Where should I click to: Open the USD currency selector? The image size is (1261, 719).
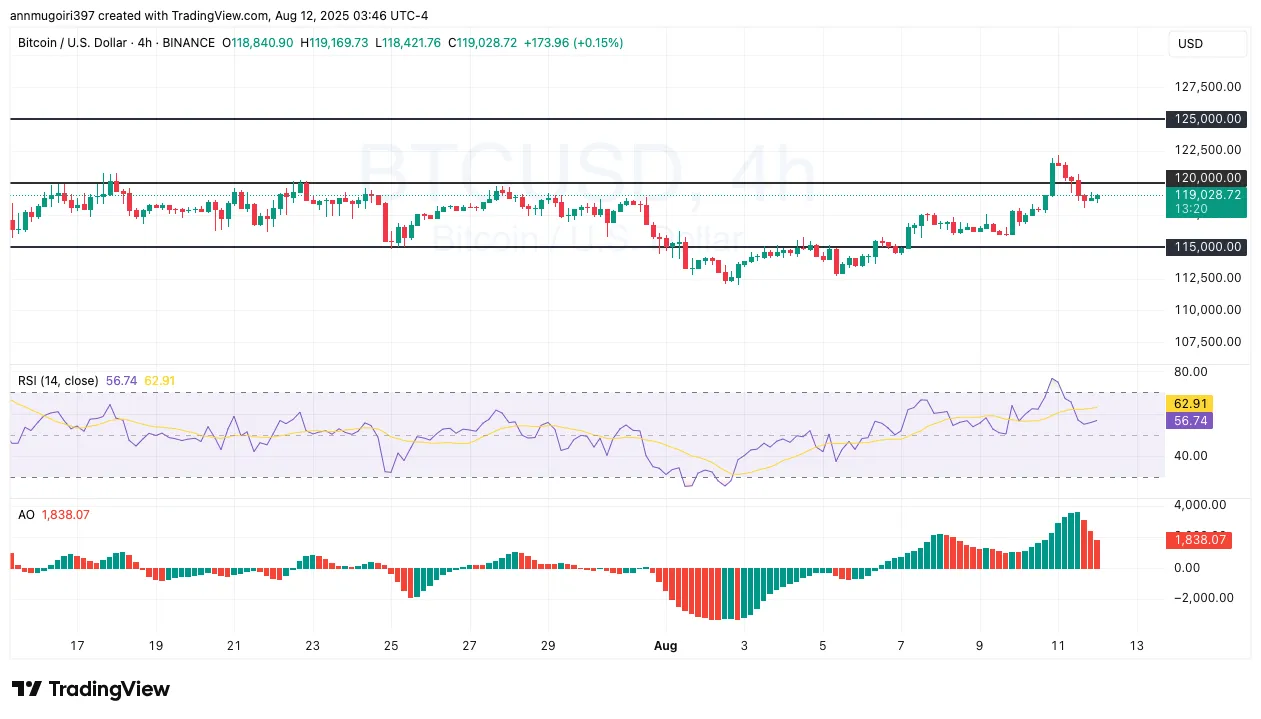(1206, 43)
